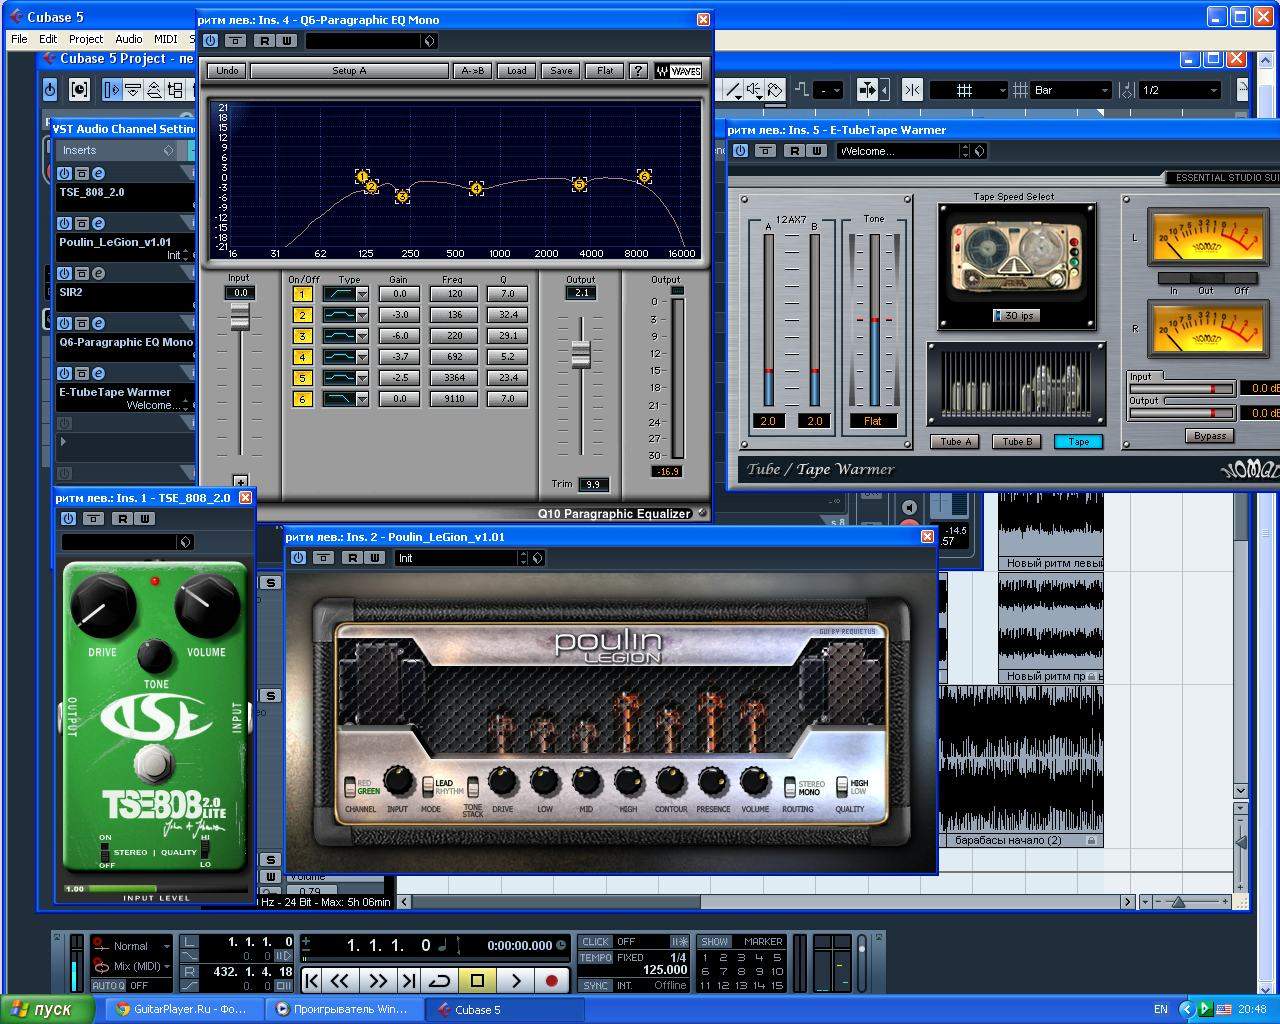Viewport: 1280px width, 1024px height.
Task: Open the File menu
Action: (x=19, y=39)
